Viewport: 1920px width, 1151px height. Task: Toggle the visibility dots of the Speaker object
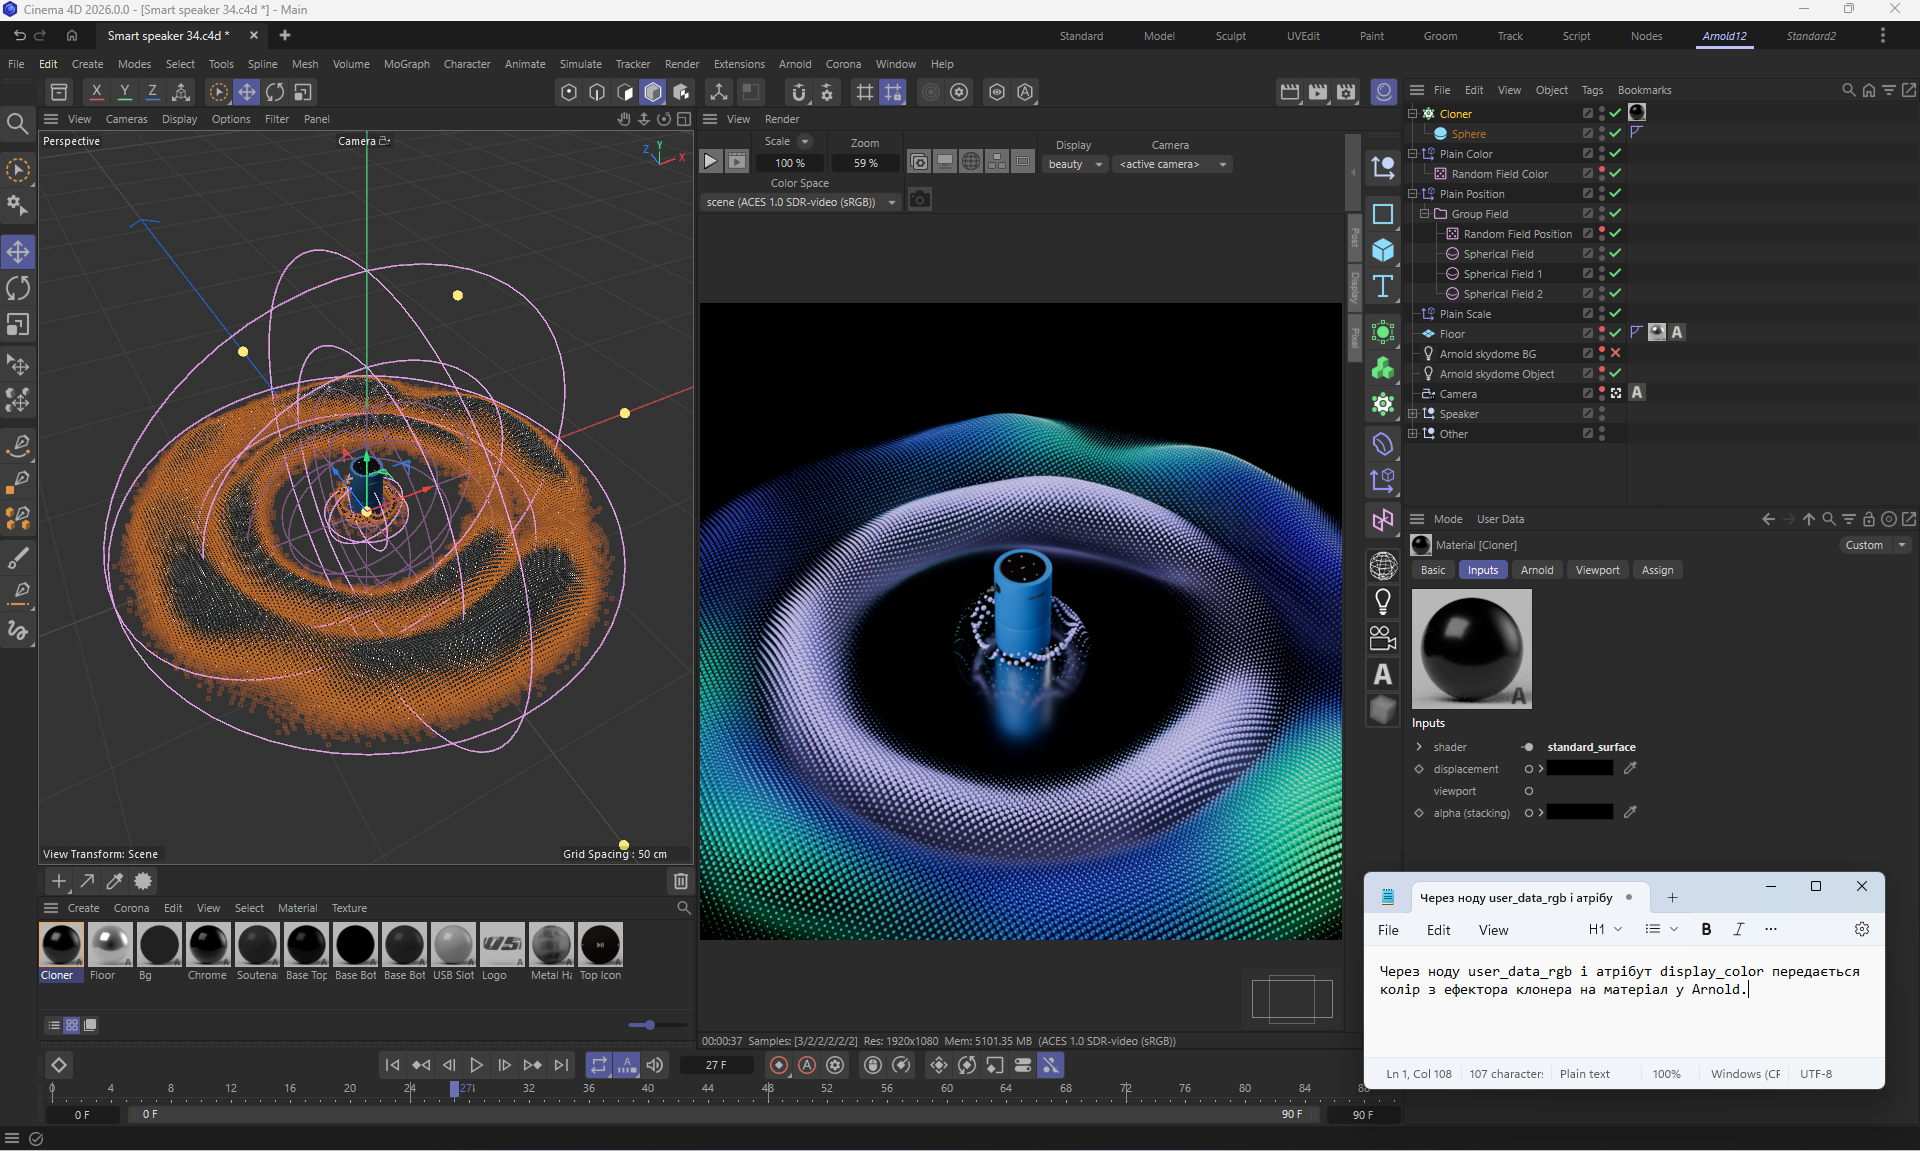coord(1602,413)
